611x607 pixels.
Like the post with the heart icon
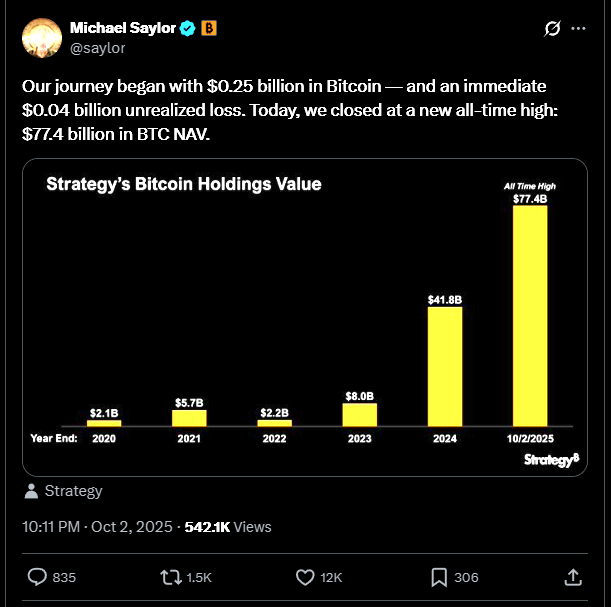pyautogui.click(x=306, y=577)
